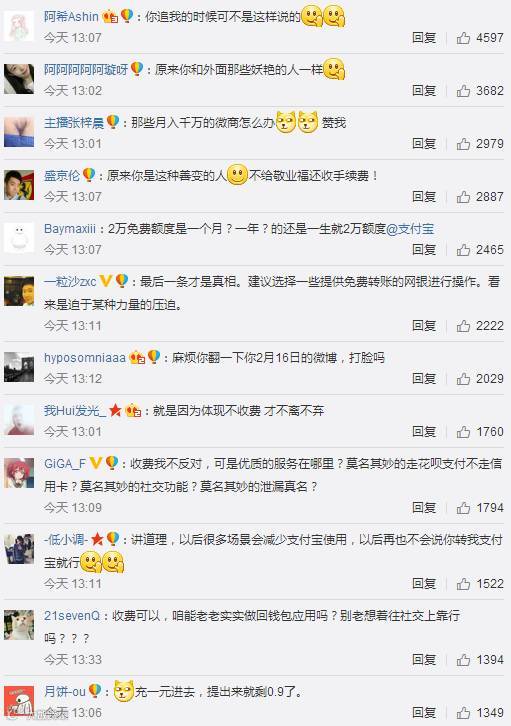The width and height of the screenshot is (511, 726).
Task: Click the like icon next to 2222
Action: [463, 326]
